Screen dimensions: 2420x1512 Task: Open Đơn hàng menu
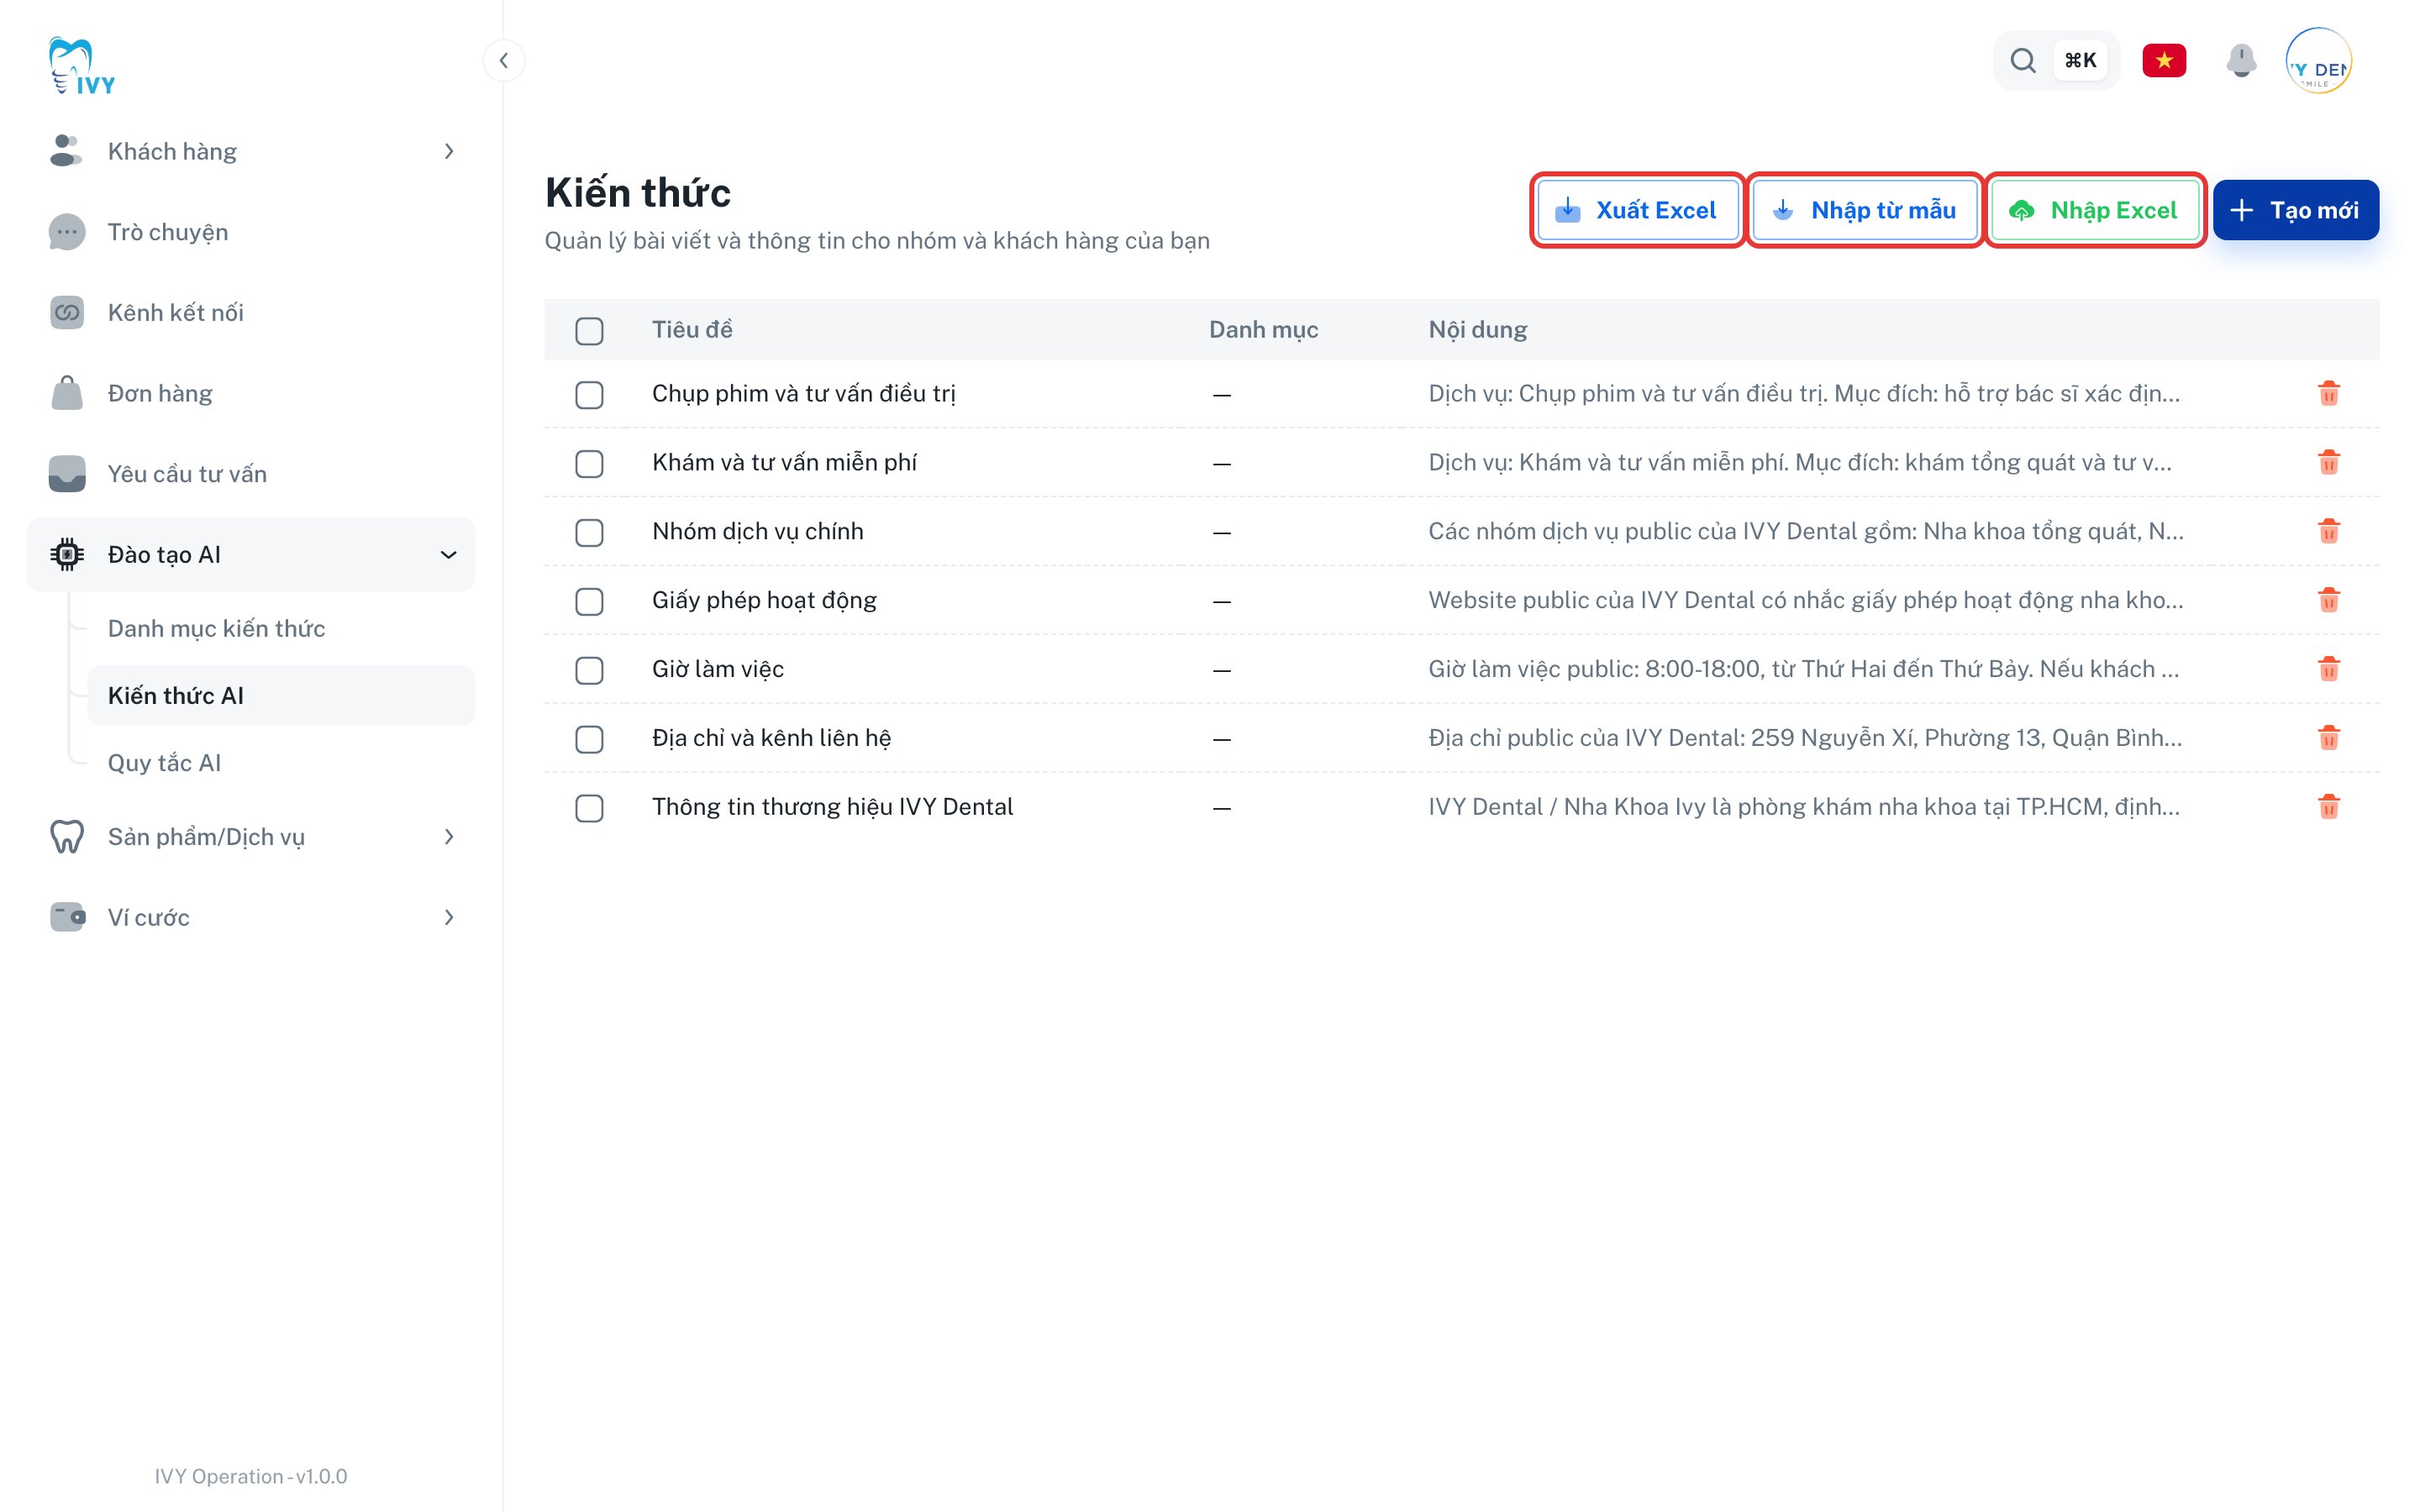click(x=251, y=393)
